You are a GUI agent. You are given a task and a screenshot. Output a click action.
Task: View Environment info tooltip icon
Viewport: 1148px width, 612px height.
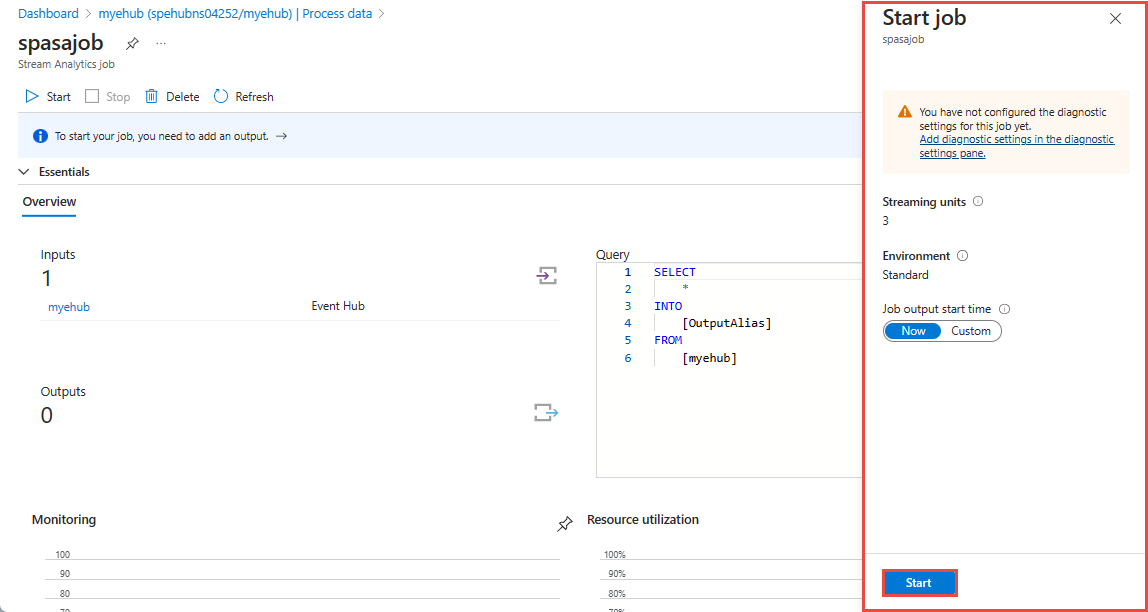pos(961,255)
